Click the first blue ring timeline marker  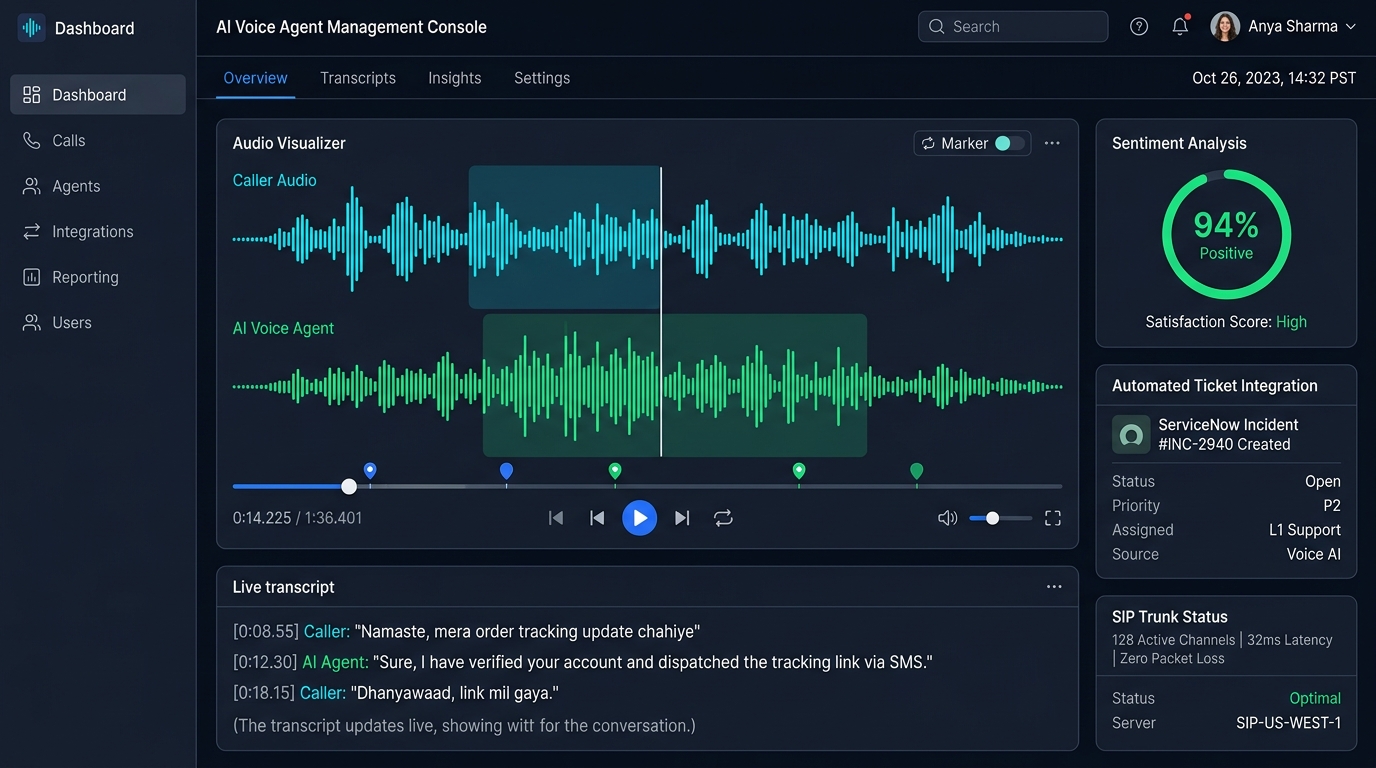[x=370, y=470]
